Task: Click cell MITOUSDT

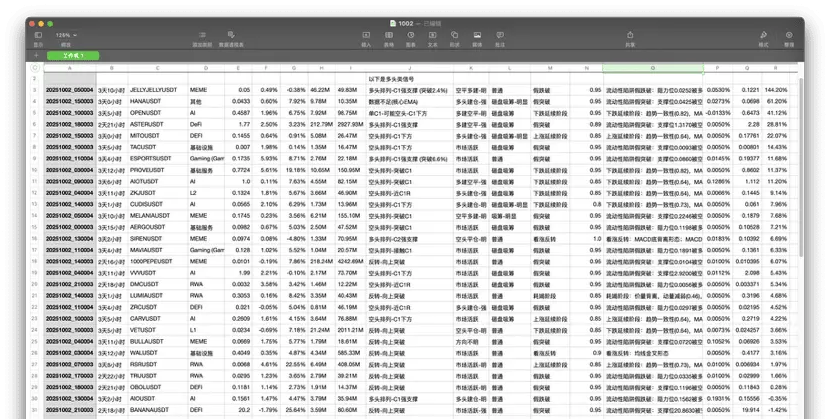Action: pyautogui.click(x=158, y=136)
